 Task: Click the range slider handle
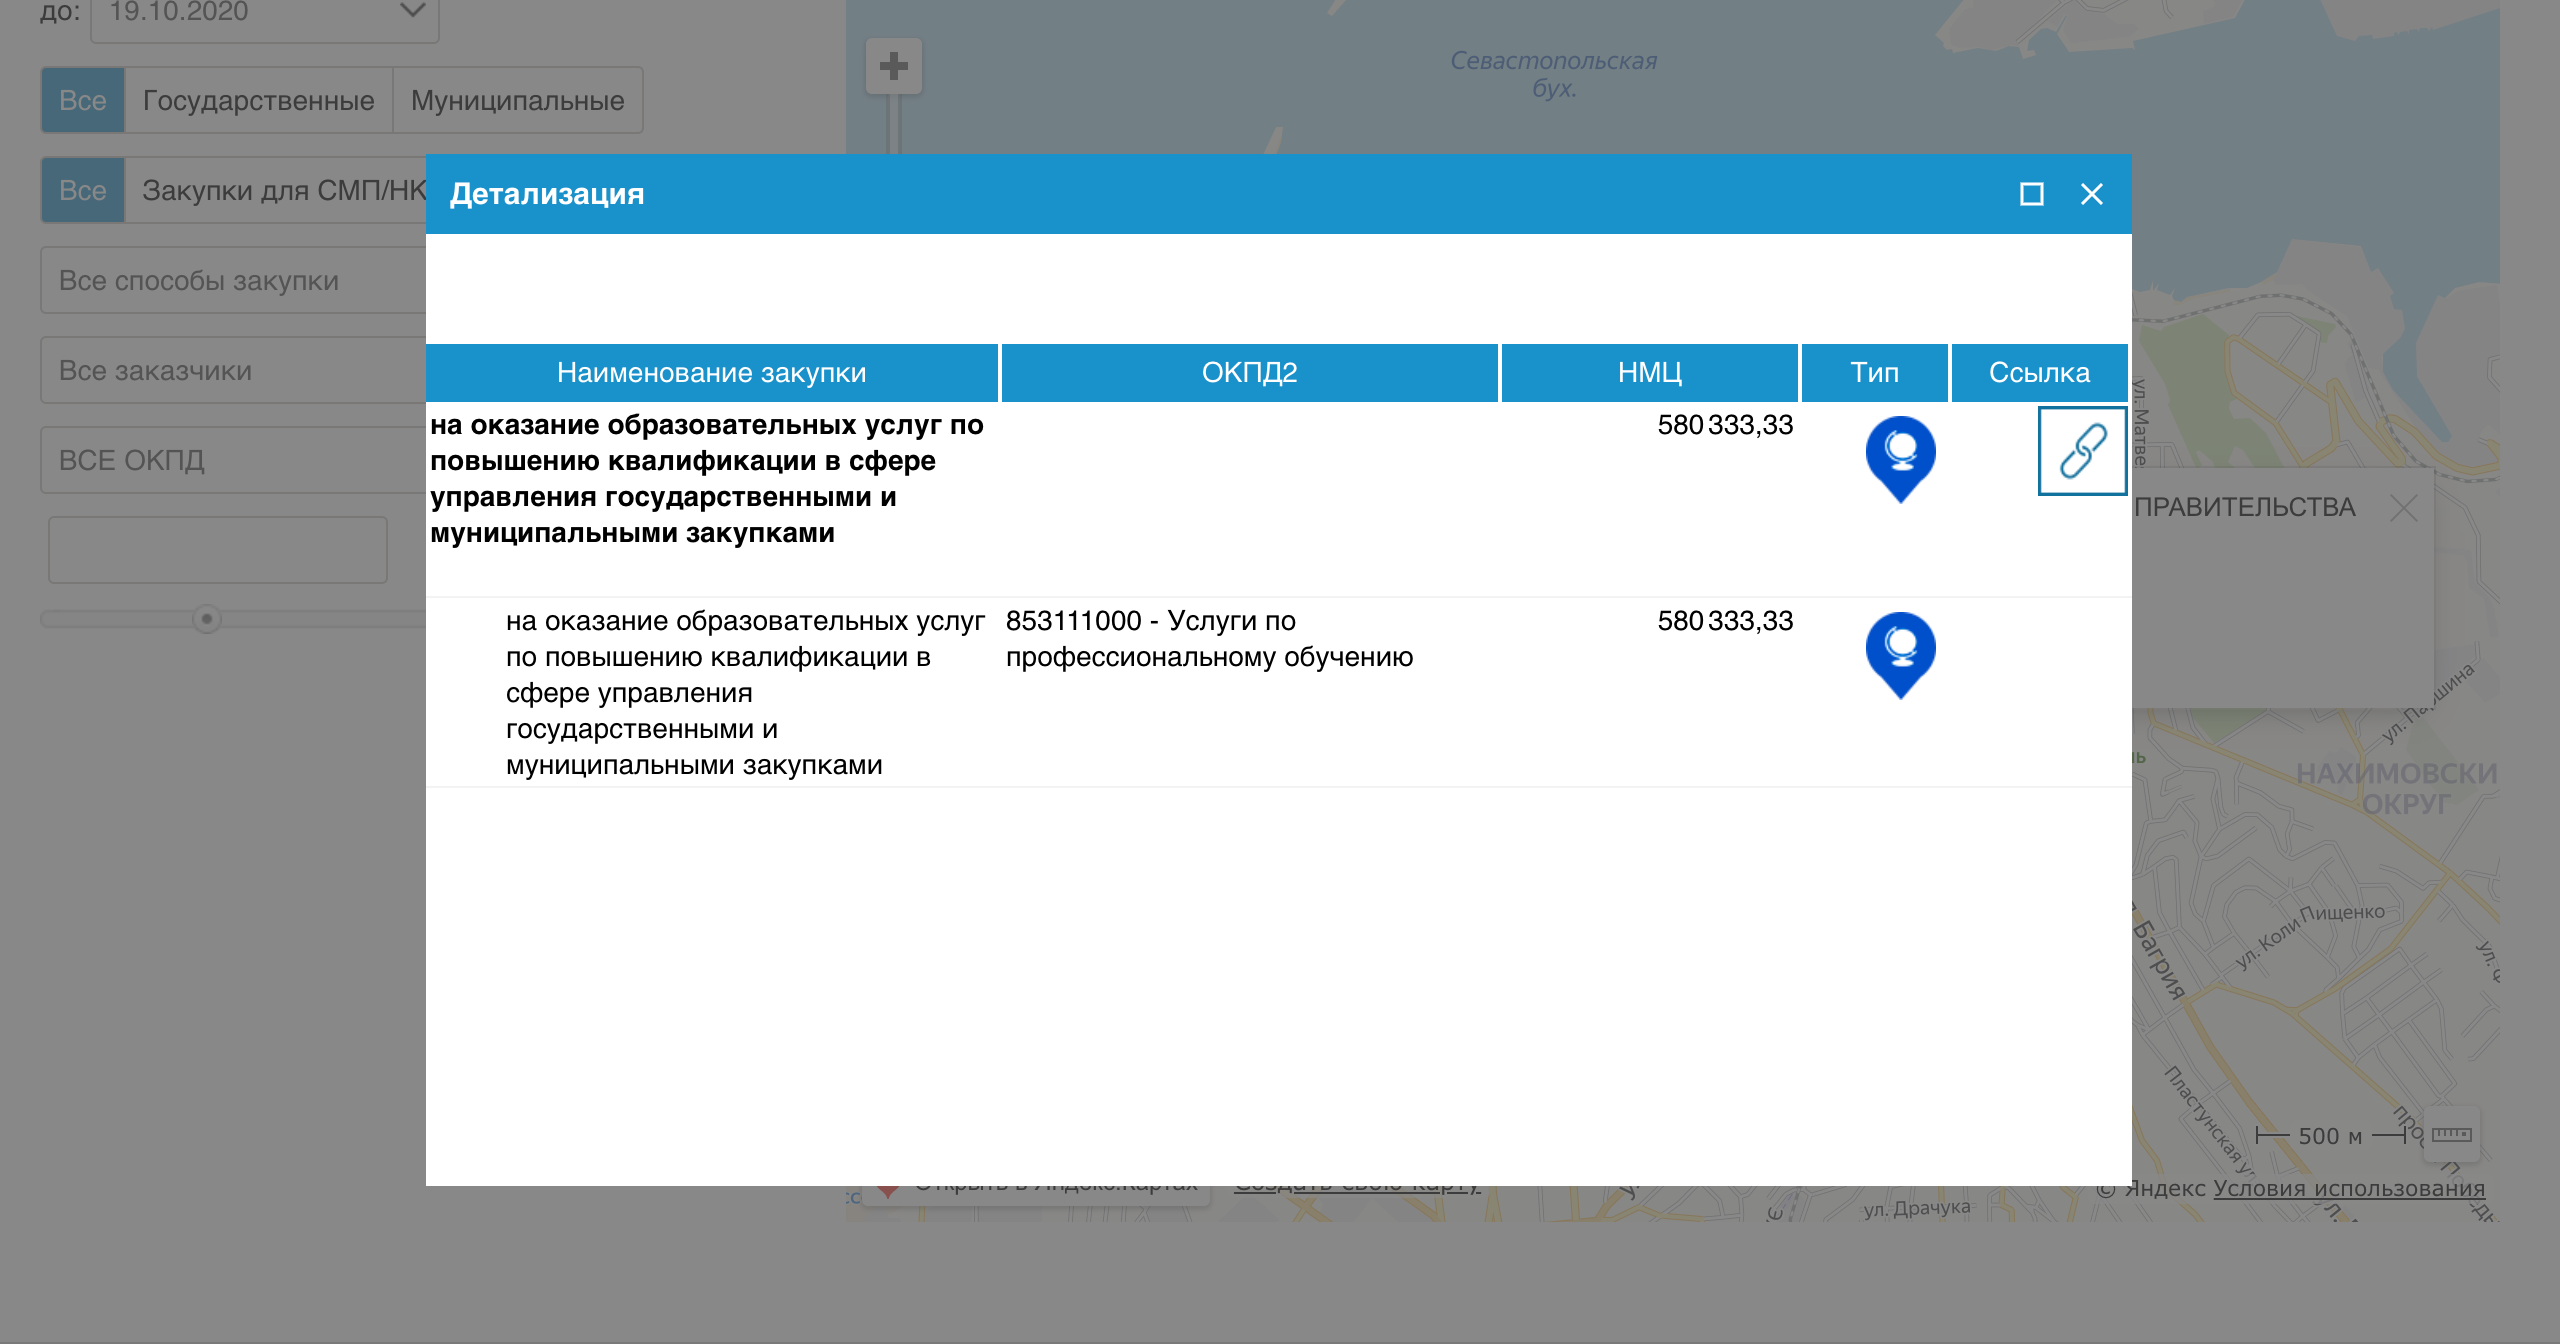[207, 619]
